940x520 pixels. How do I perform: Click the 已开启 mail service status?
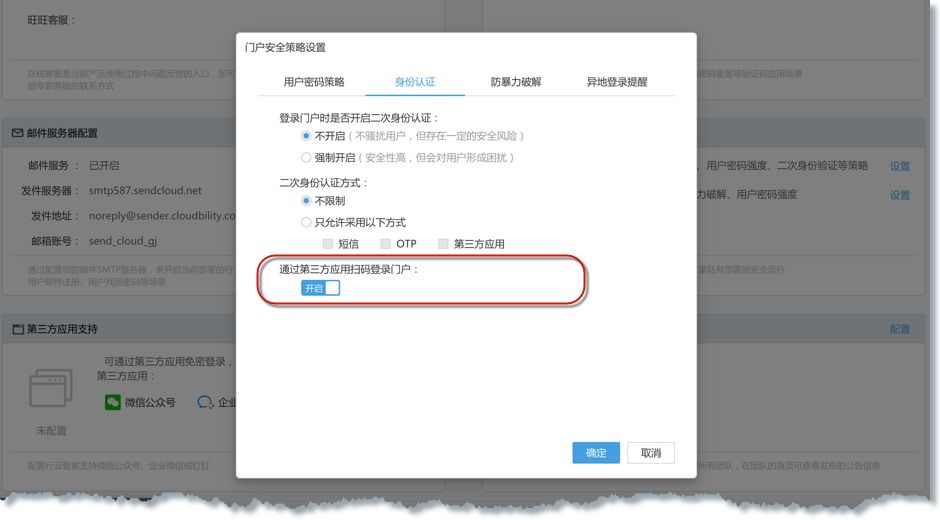coord(104,166)
